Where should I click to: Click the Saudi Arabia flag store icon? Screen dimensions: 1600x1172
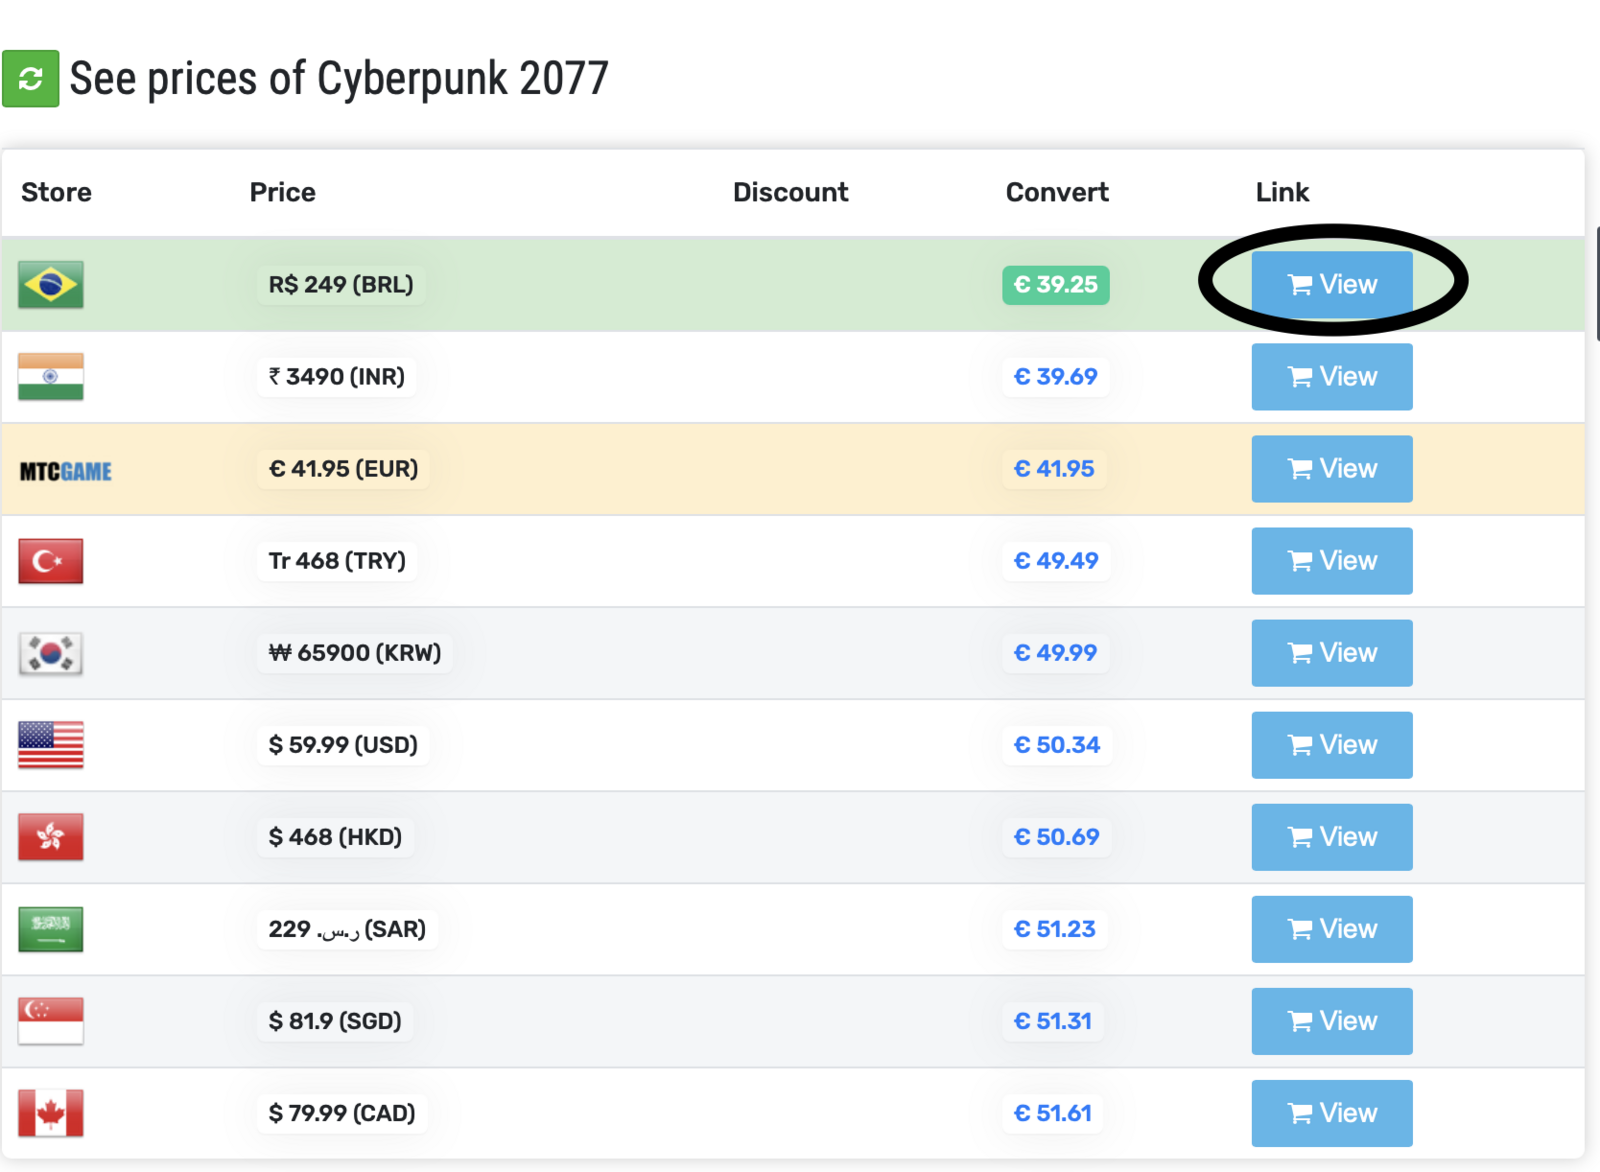(51, 929)
